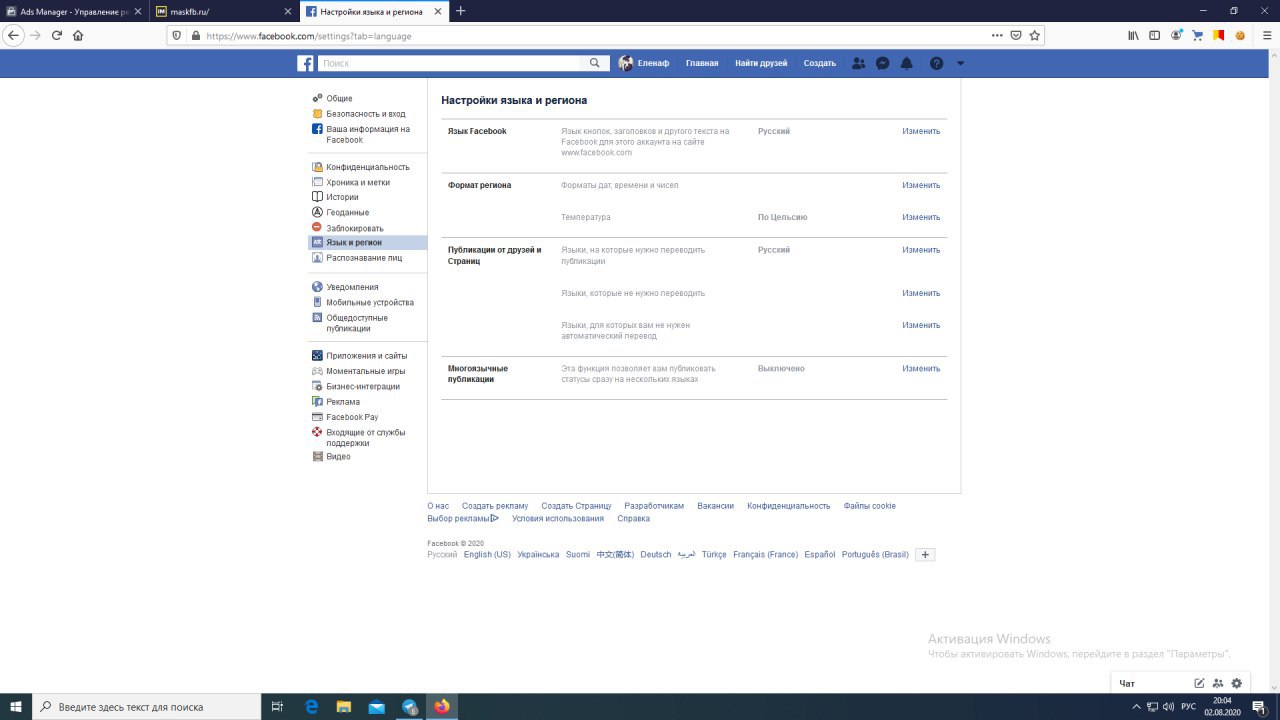
Task: Click Изменить for Температура row
Action: click(x=921, y=217)
